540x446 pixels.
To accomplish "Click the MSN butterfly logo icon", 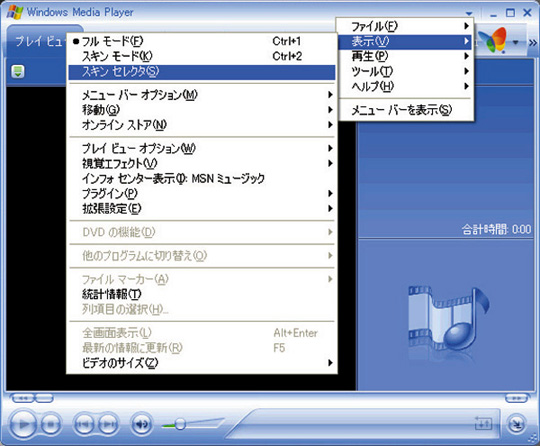I will point(493,41).
